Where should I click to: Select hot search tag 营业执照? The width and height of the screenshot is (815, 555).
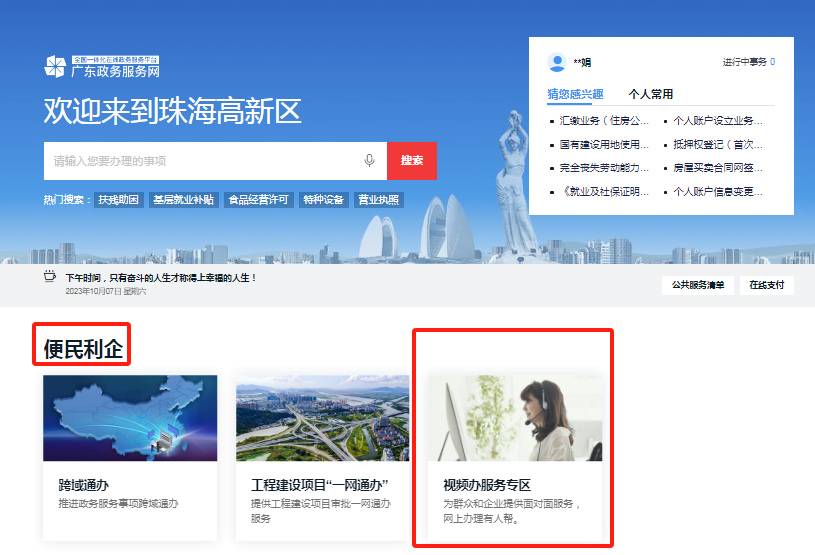(378, 200)
